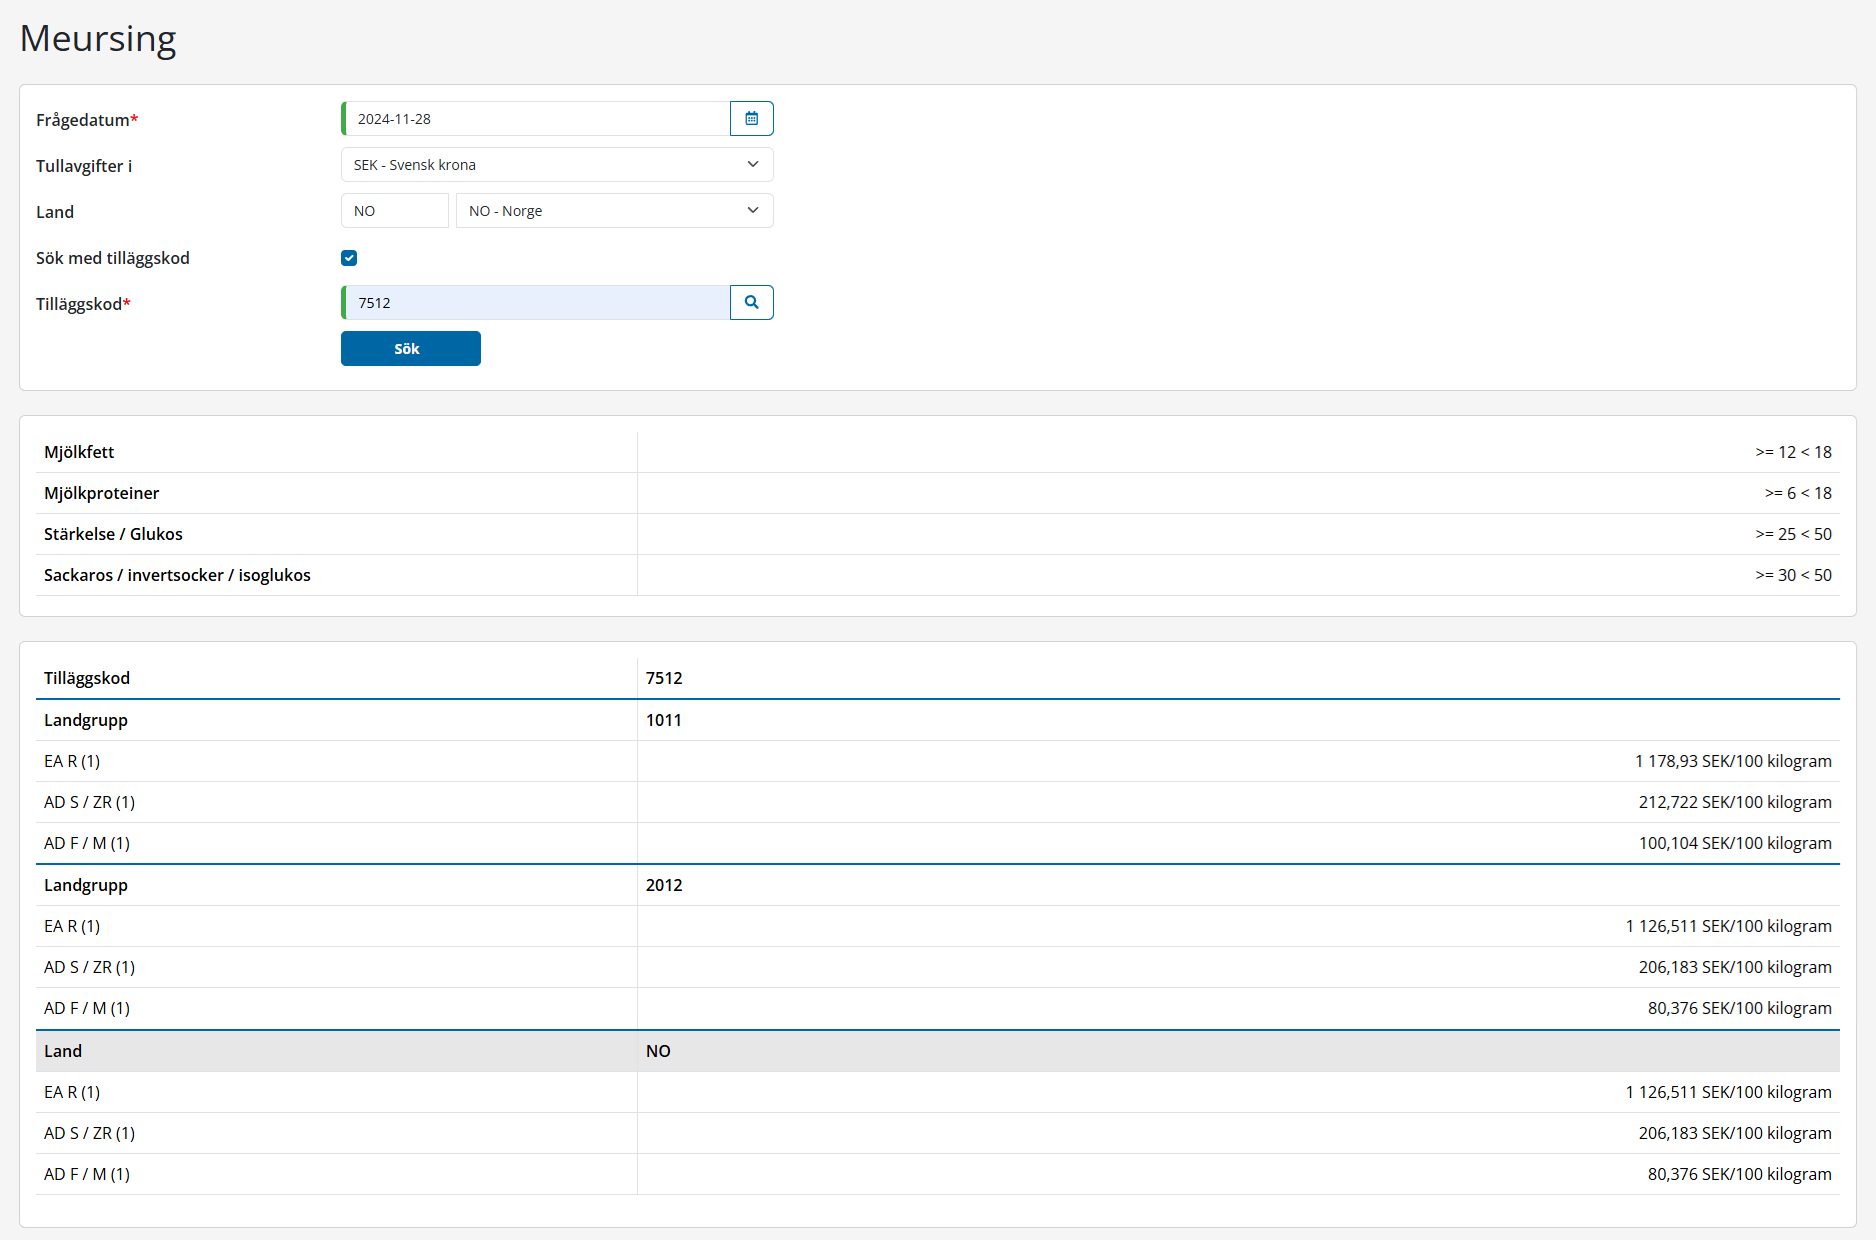Screen dimensions: 1876x1240
Task: Select the Mjölkproteiner row
Action: pos(101,493)
